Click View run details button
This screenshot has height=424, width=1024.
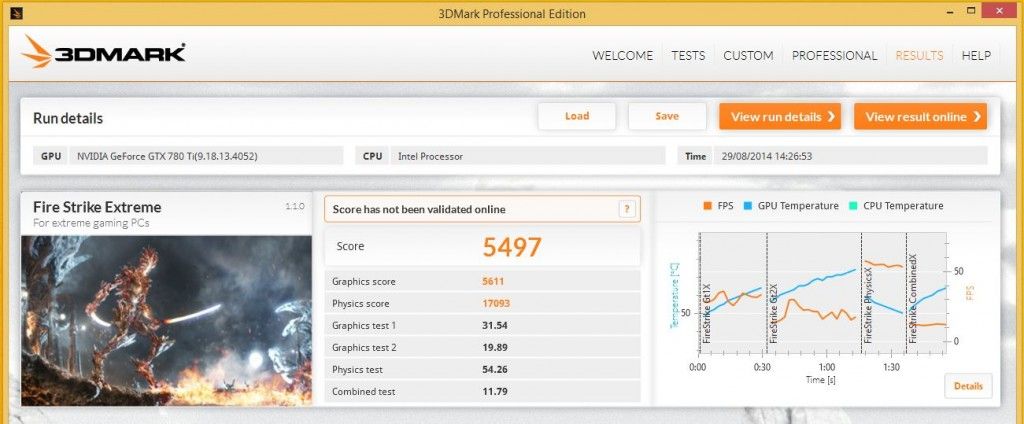pos(780,117)
